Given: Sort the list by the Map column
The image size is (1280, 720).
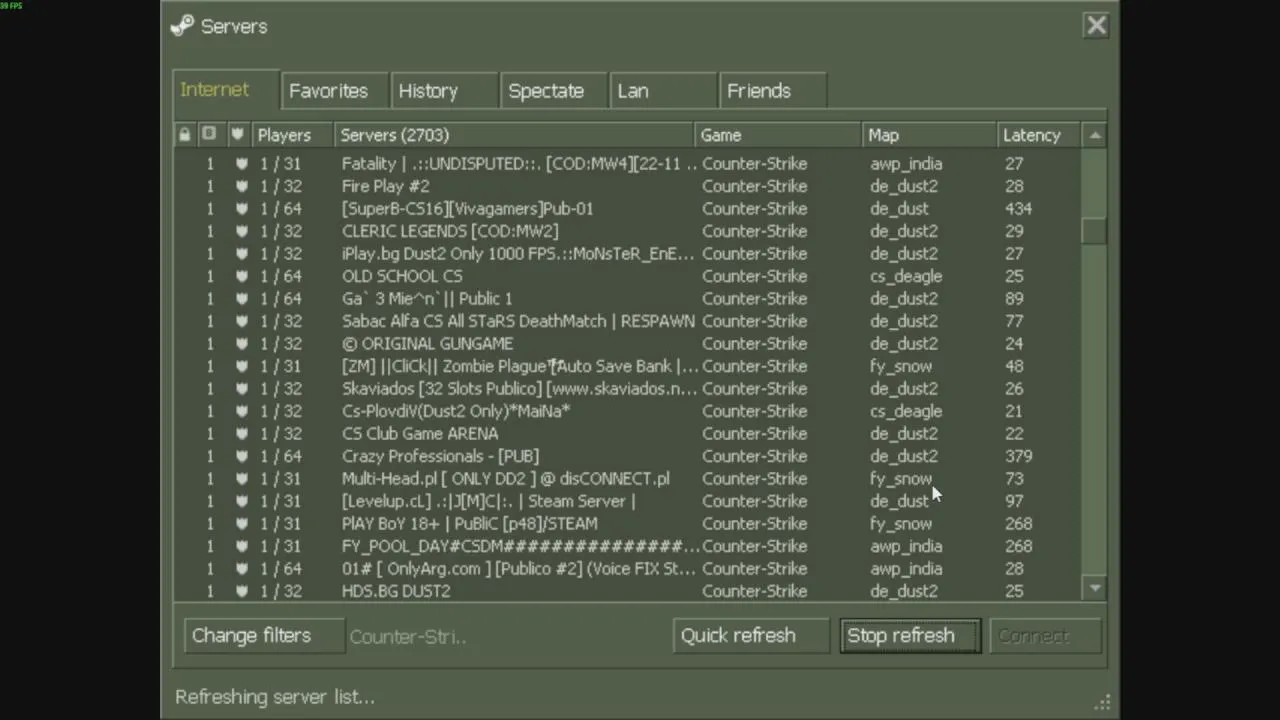Looking at the screenshot, I should point(929,134).
